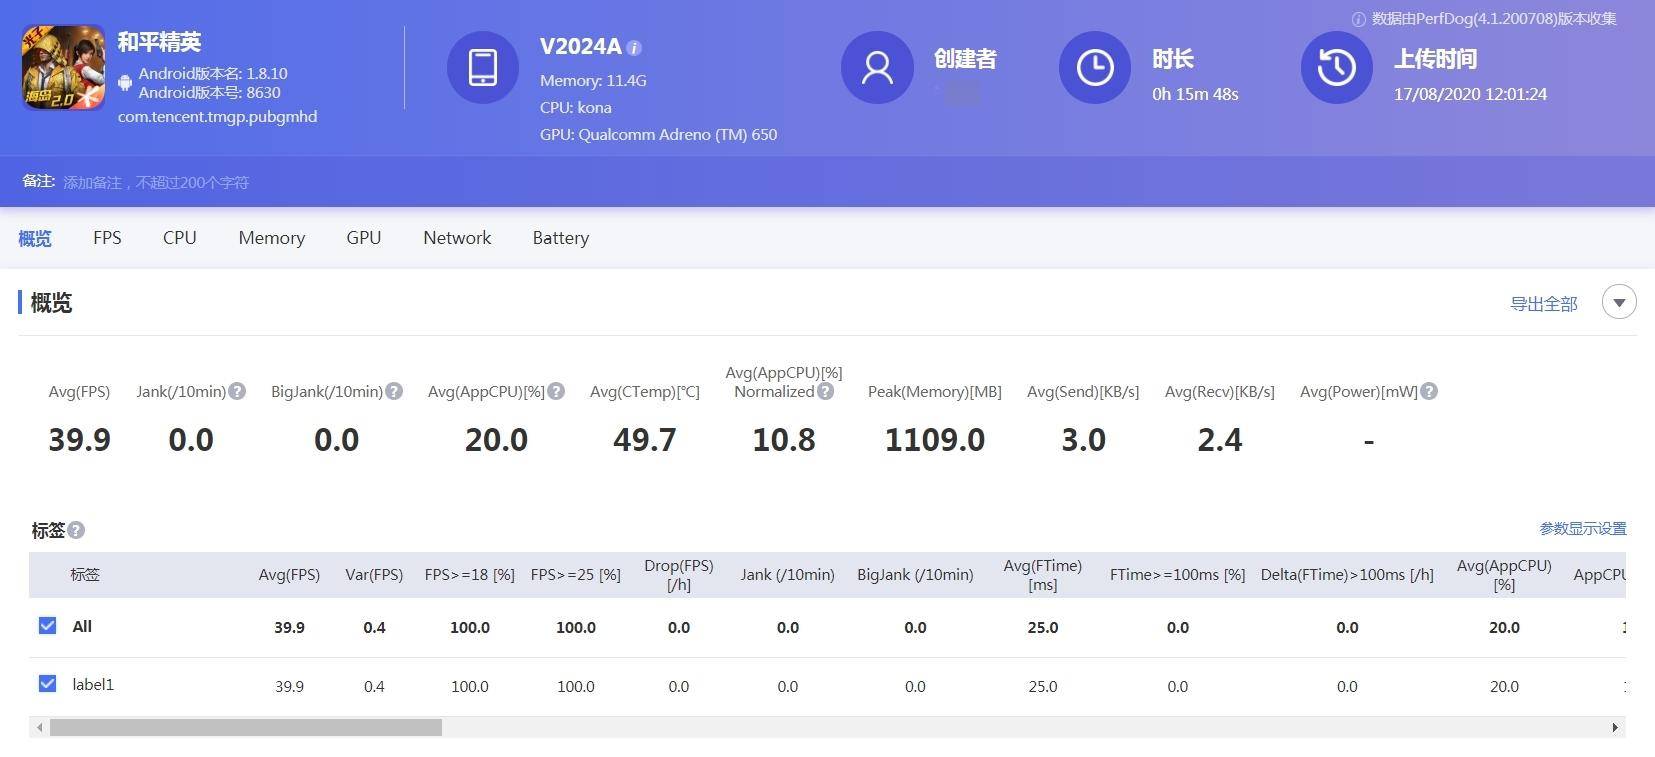Click the GPU Qualcomm Adreno 650 text
The image size is (1655, 757).
pyautogui.click(x=658, y=134)
